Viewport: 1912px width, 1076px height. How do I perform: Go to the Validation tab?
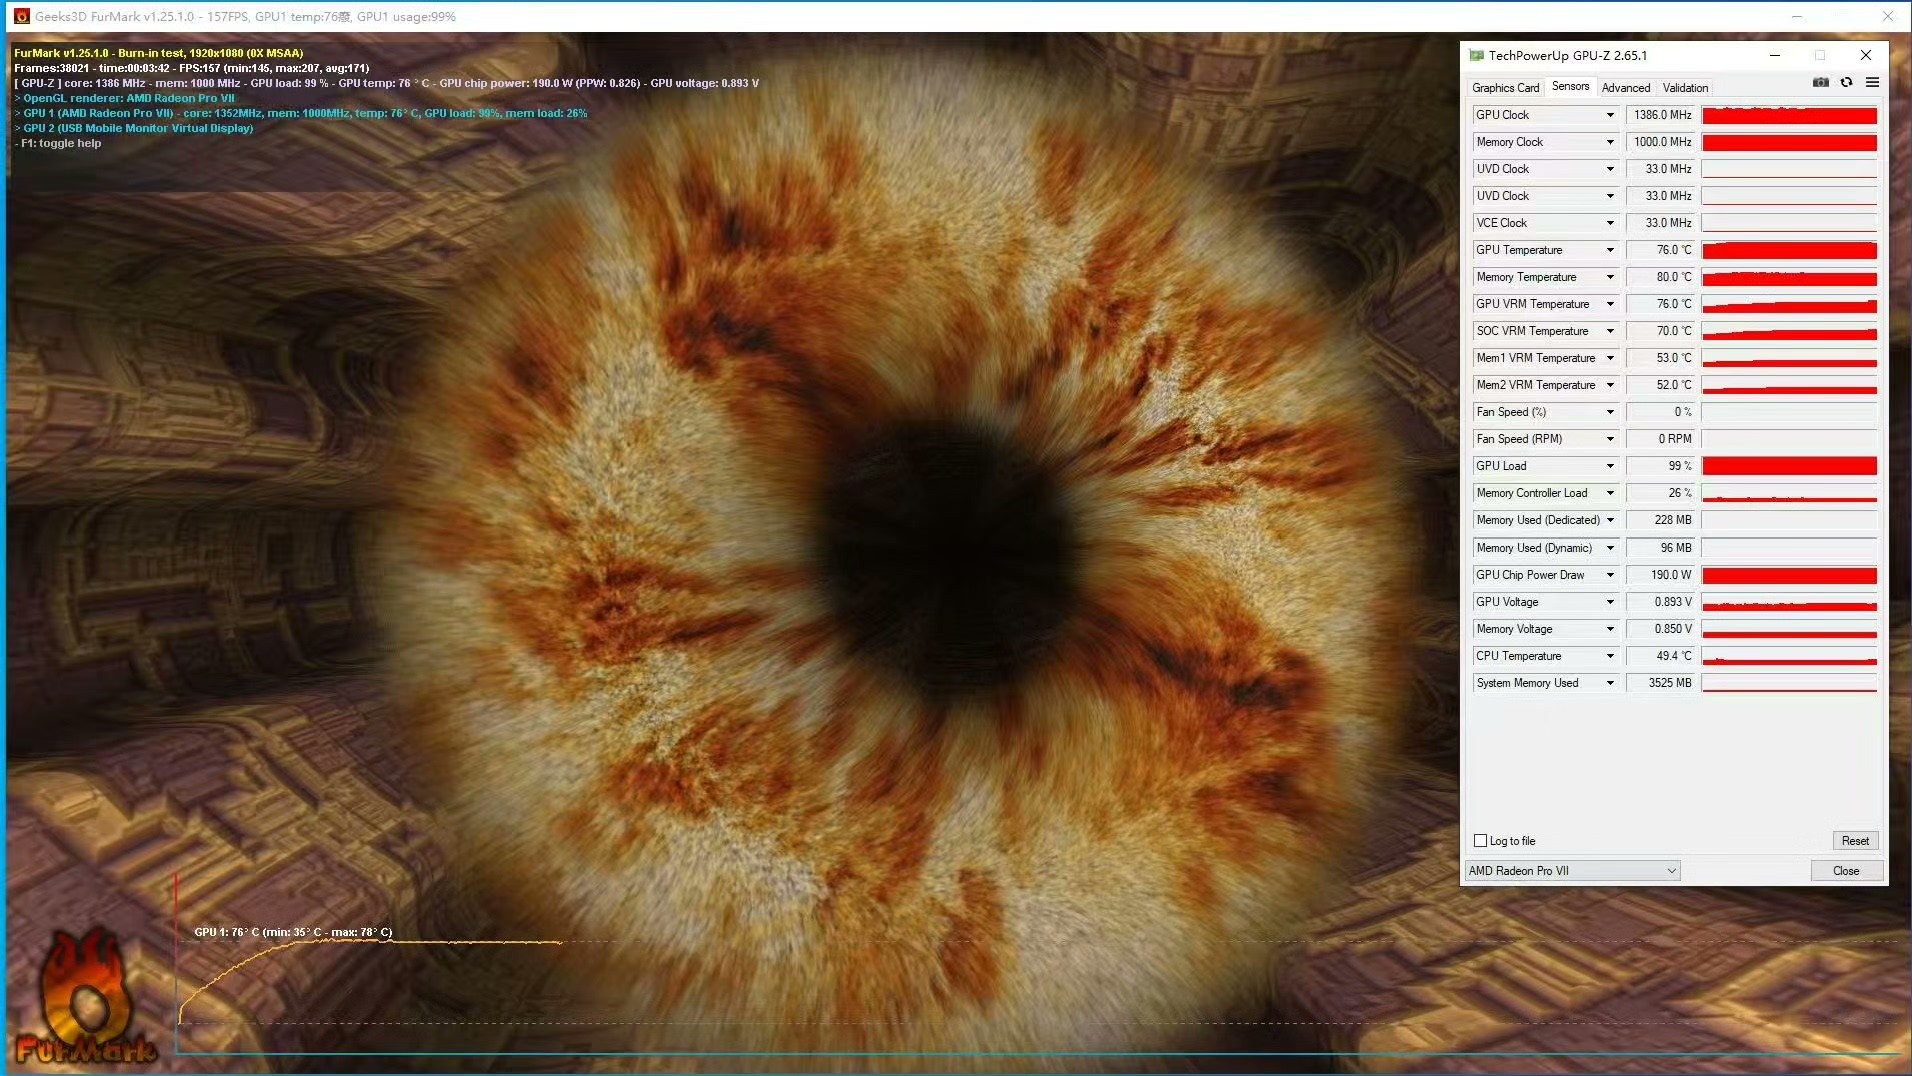pos(1685,88)
